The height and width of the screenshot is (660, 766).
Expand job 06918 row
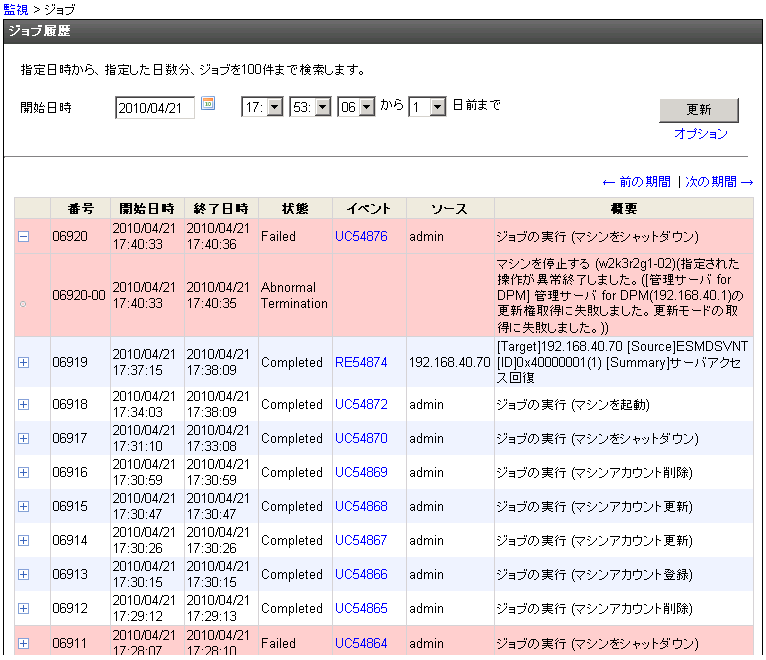pos(23,405)
